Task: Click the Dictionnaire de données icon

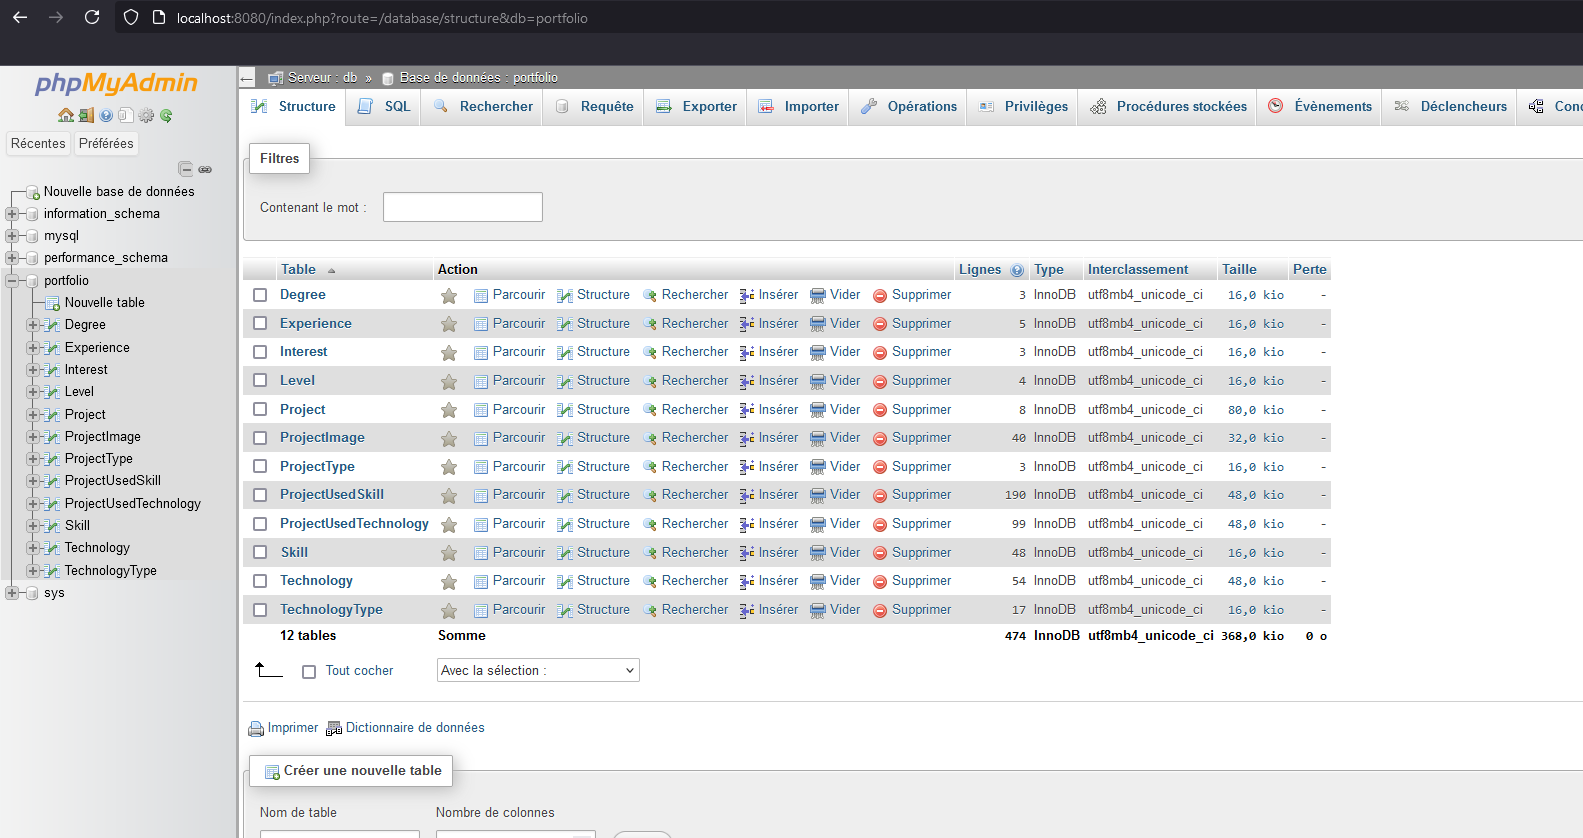Action: [x=334, y=729]
